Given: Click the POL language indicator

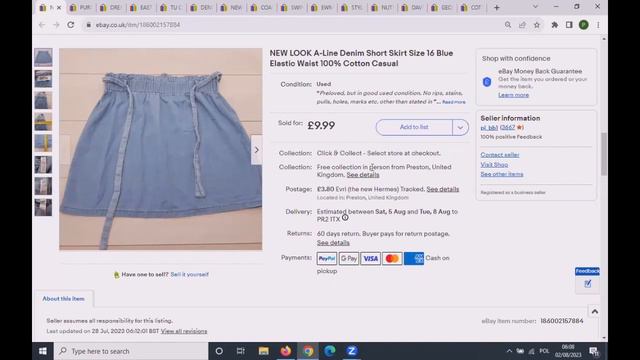Looking at the screenshot, I should coord(544,351).
